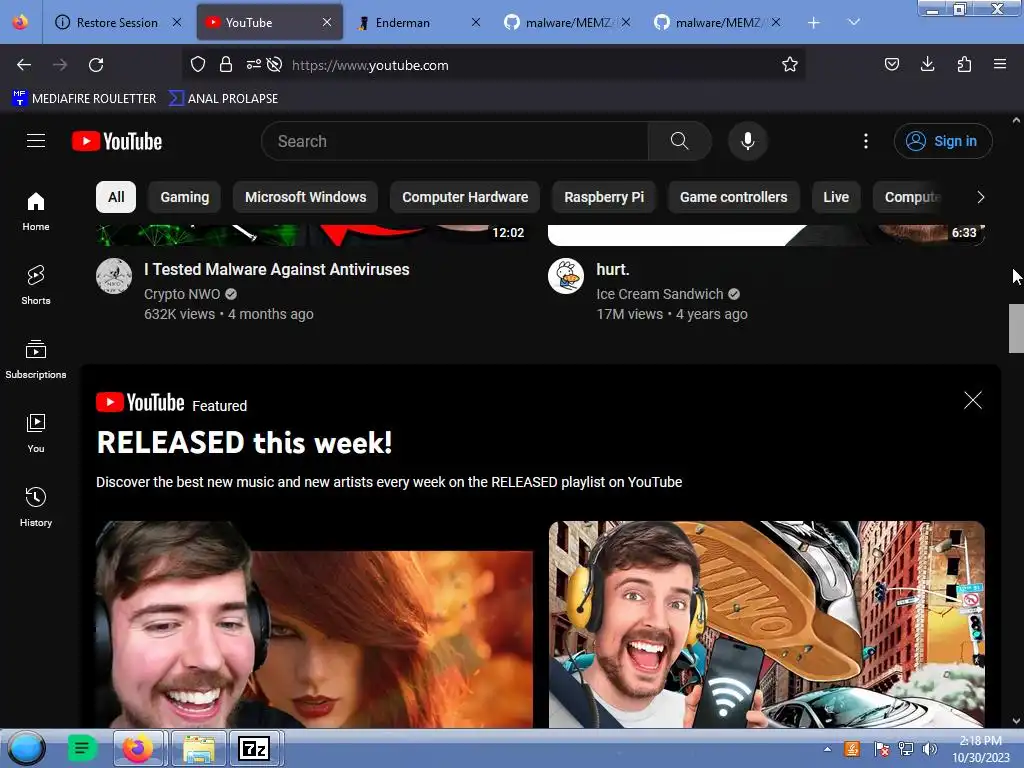Open You section in sidebar
1024x768 pixels.
tap(36, 432)
